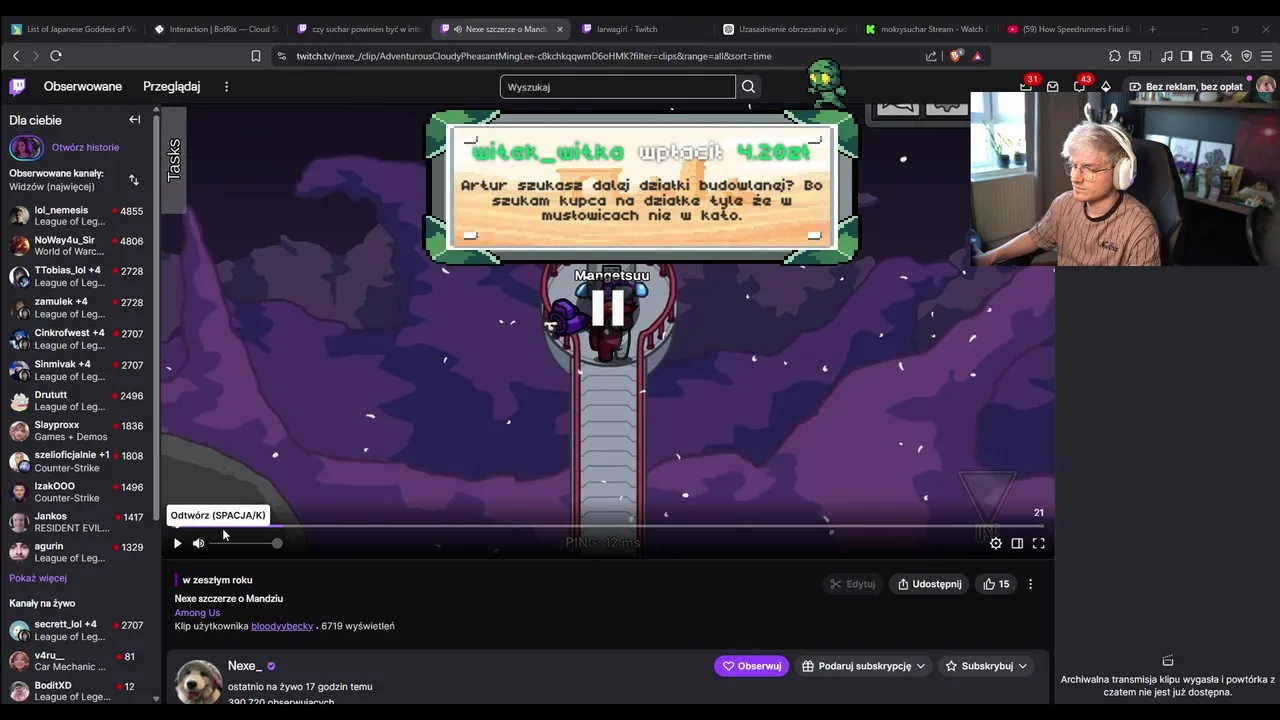
Task: Open Prime loot crown icon with badge 31
Action: (x=1026, y=87)
